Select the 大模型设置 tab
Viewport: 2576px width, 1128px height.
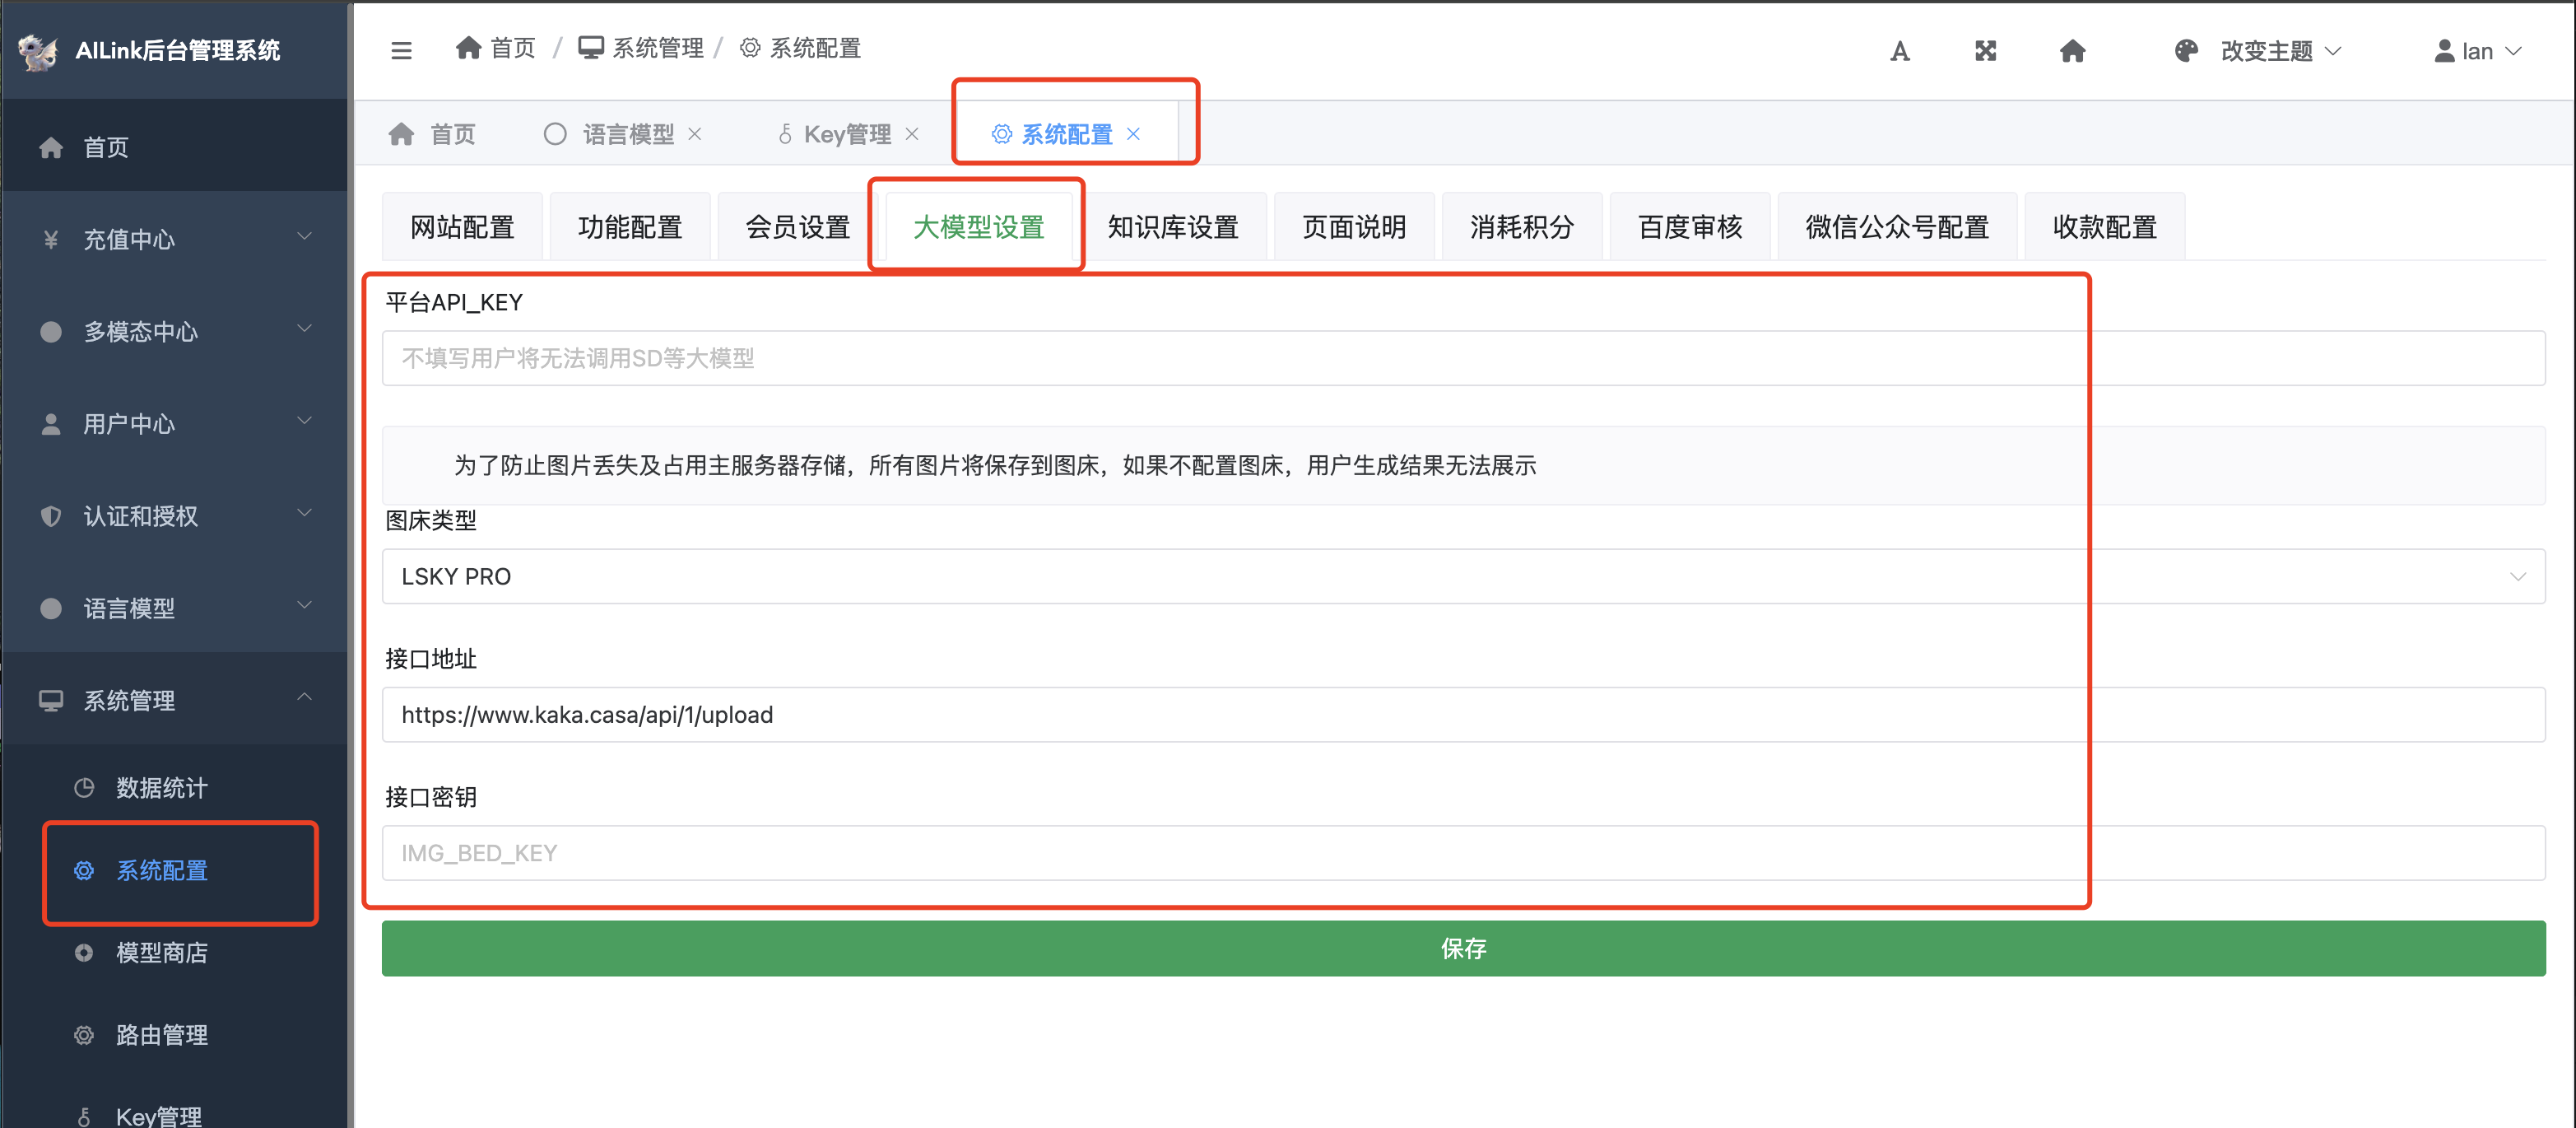pos(979,227)
